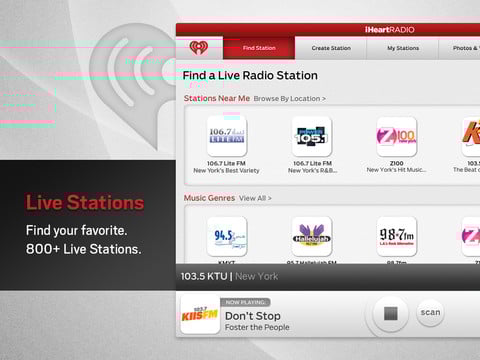The image size is (480, 360).
Task: Click the NOW PLAYING label
Action: tap(245, 302)
